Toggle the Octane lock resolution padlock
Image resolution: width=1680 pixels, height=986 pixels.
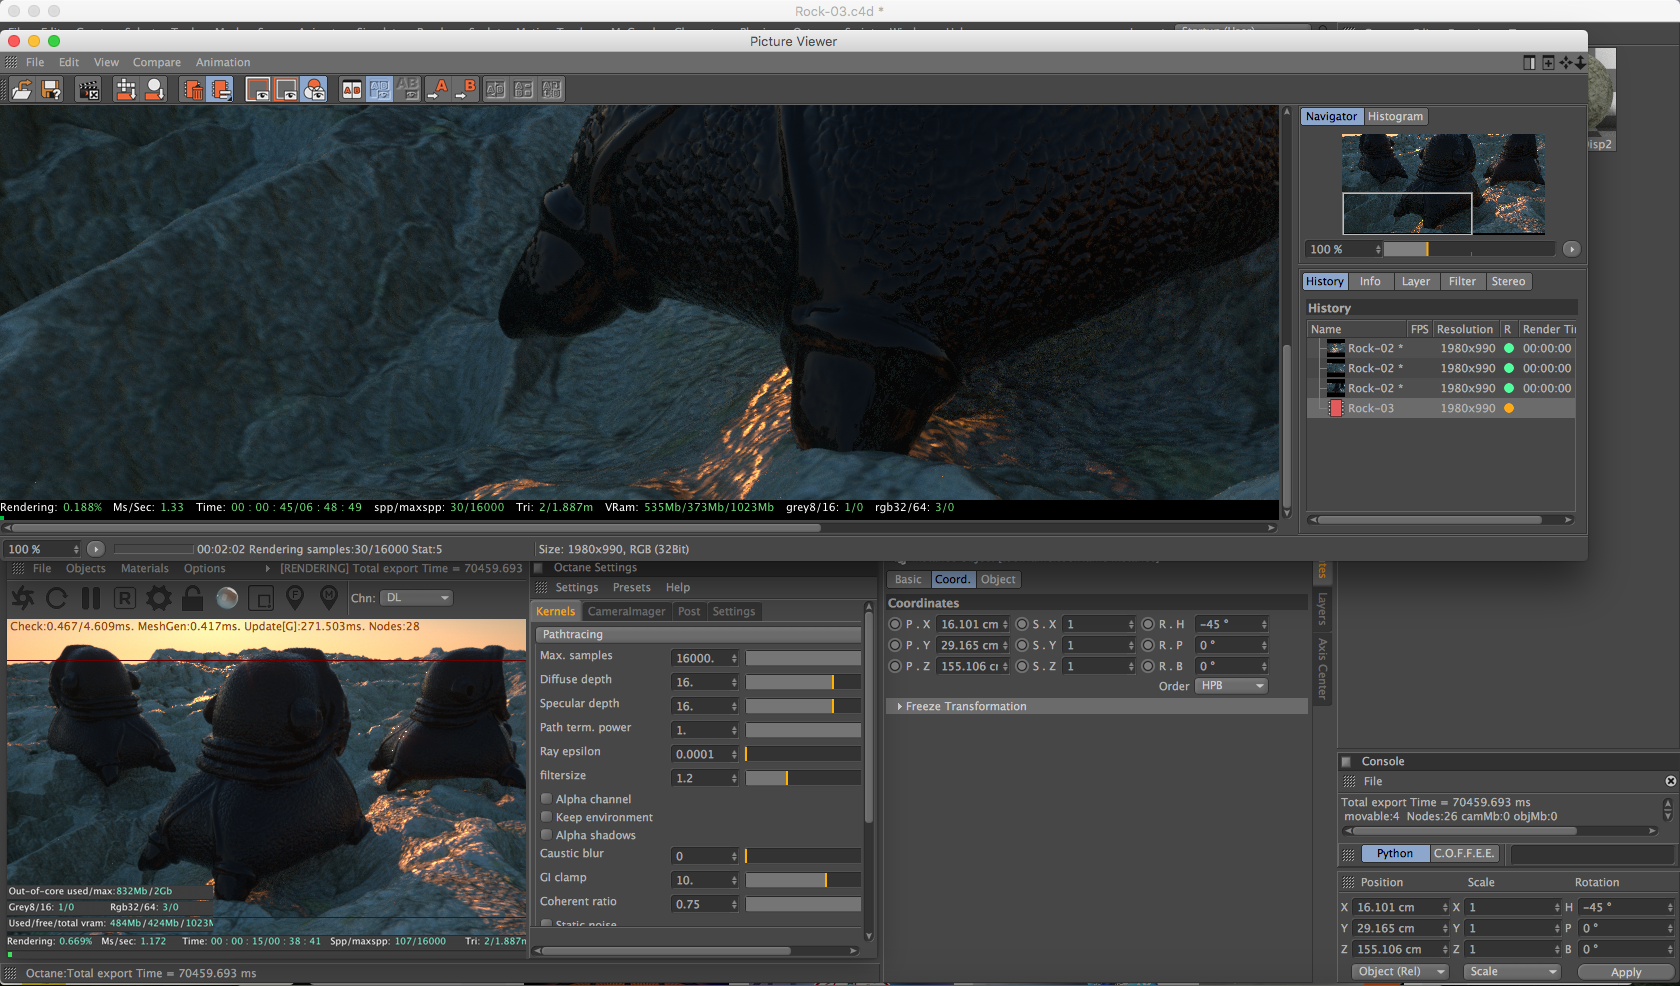193,598
